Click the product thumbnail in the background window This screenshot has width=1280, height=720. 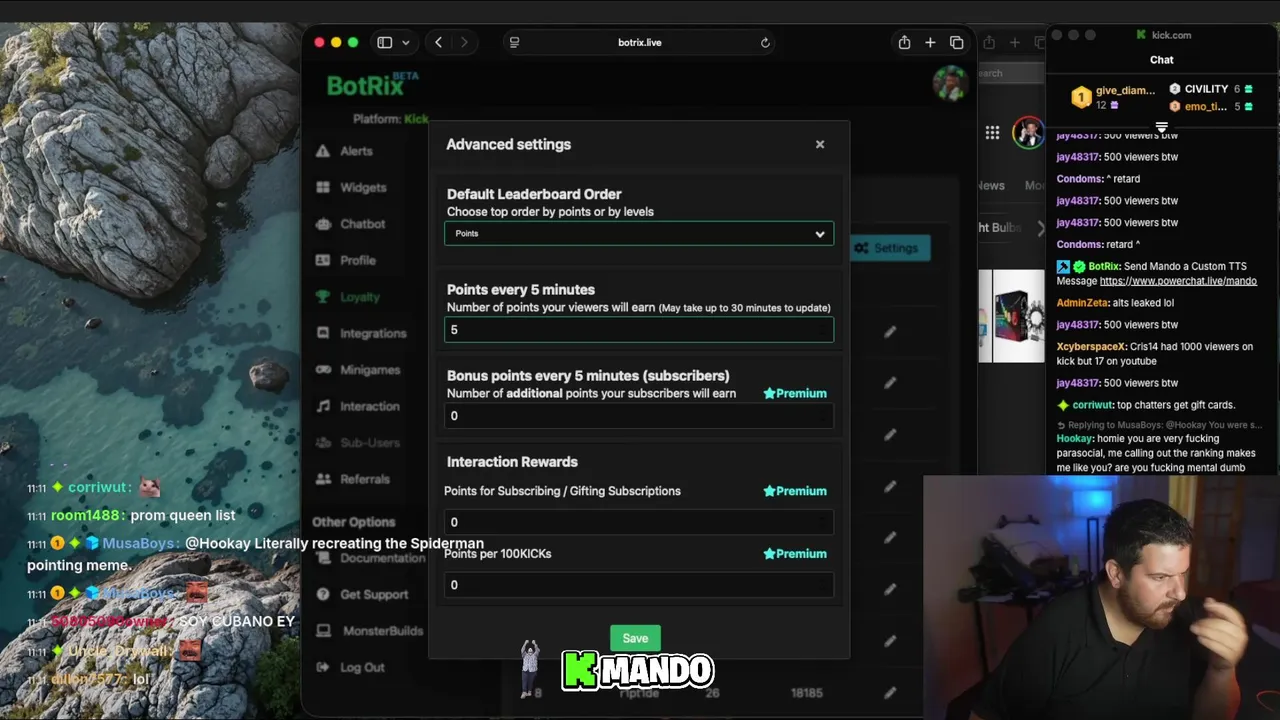[x=1011, y=316]
